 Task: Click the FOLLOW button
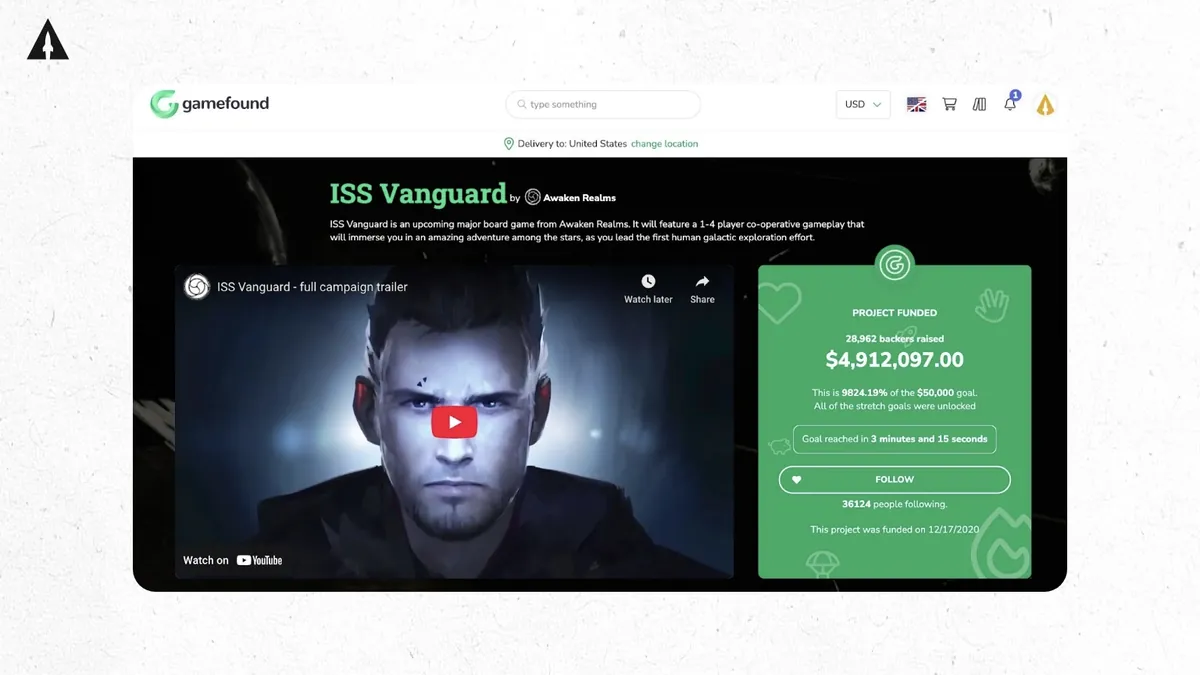coord(894,480)
